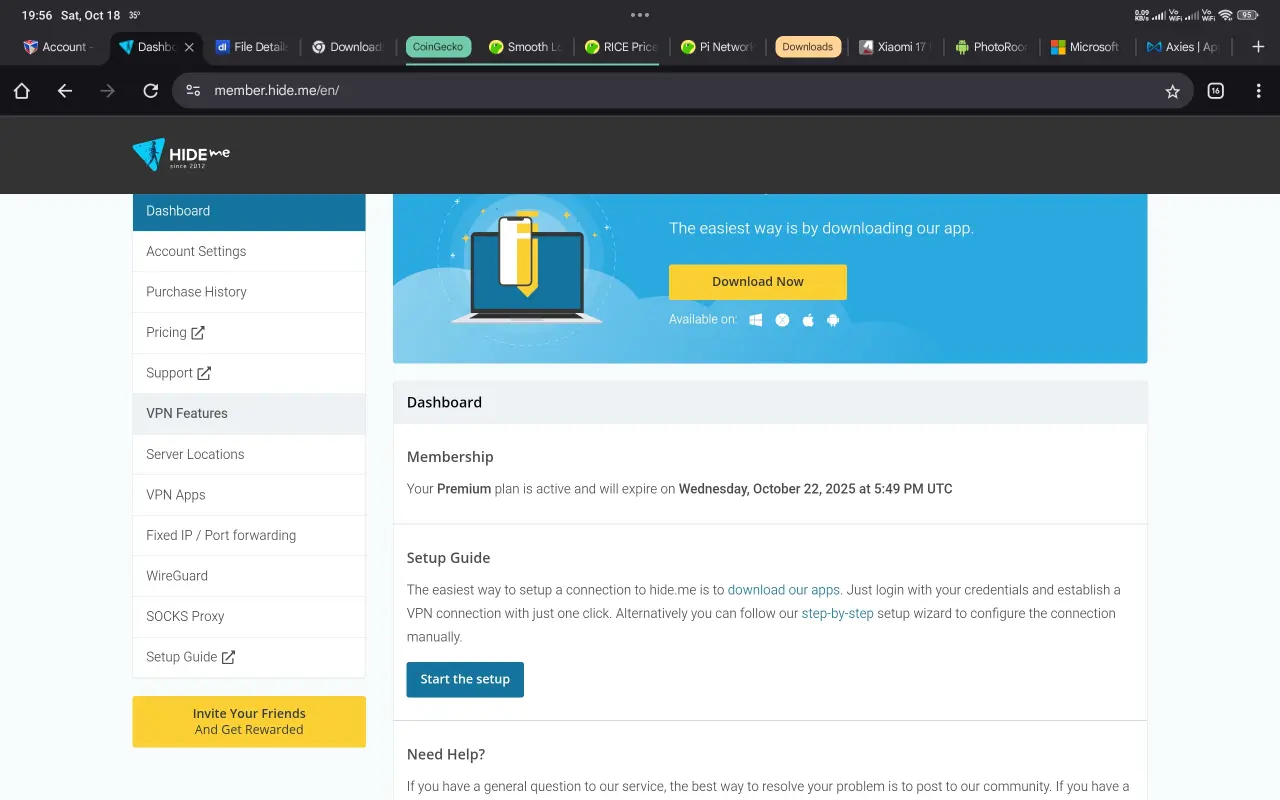Follow the 'download our apps' link
Viewport: 1280px width, 800px height.
[784, 590]
